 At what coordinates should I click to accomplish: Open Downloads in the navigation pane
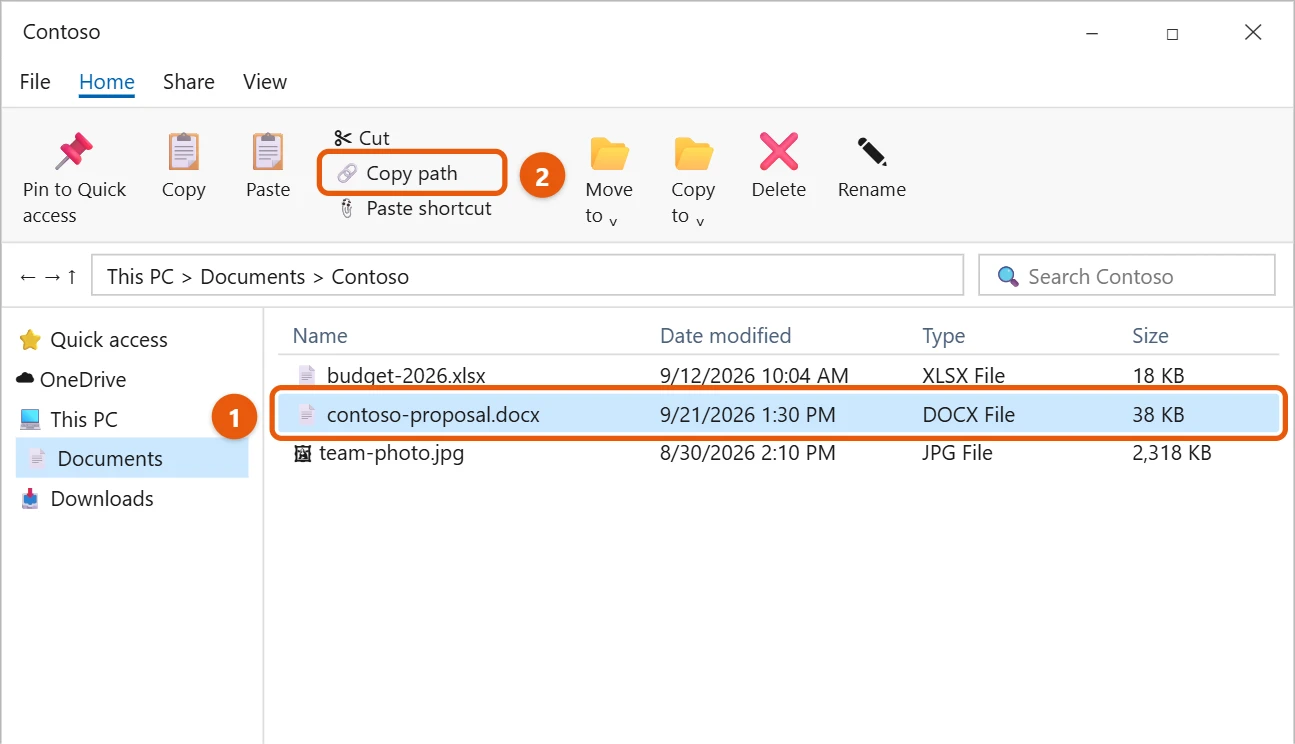(x=87, y=498)
